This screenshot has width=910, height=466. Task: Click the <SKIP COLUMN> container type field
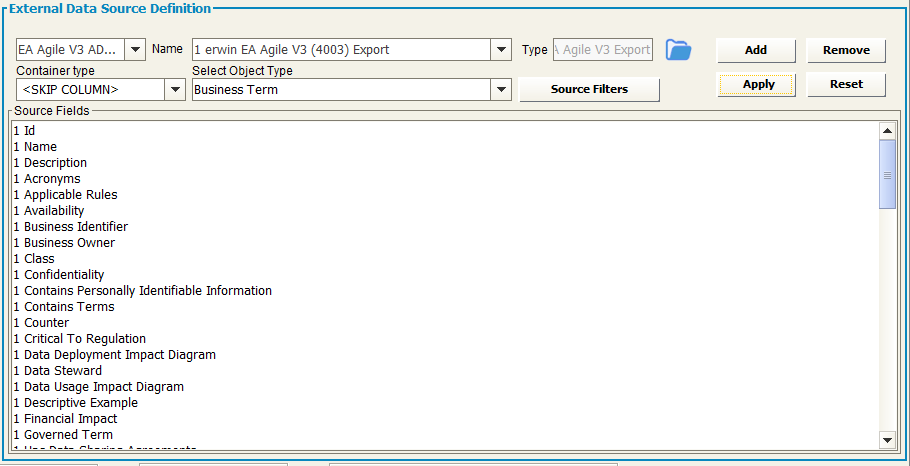[x=91, y=90]
